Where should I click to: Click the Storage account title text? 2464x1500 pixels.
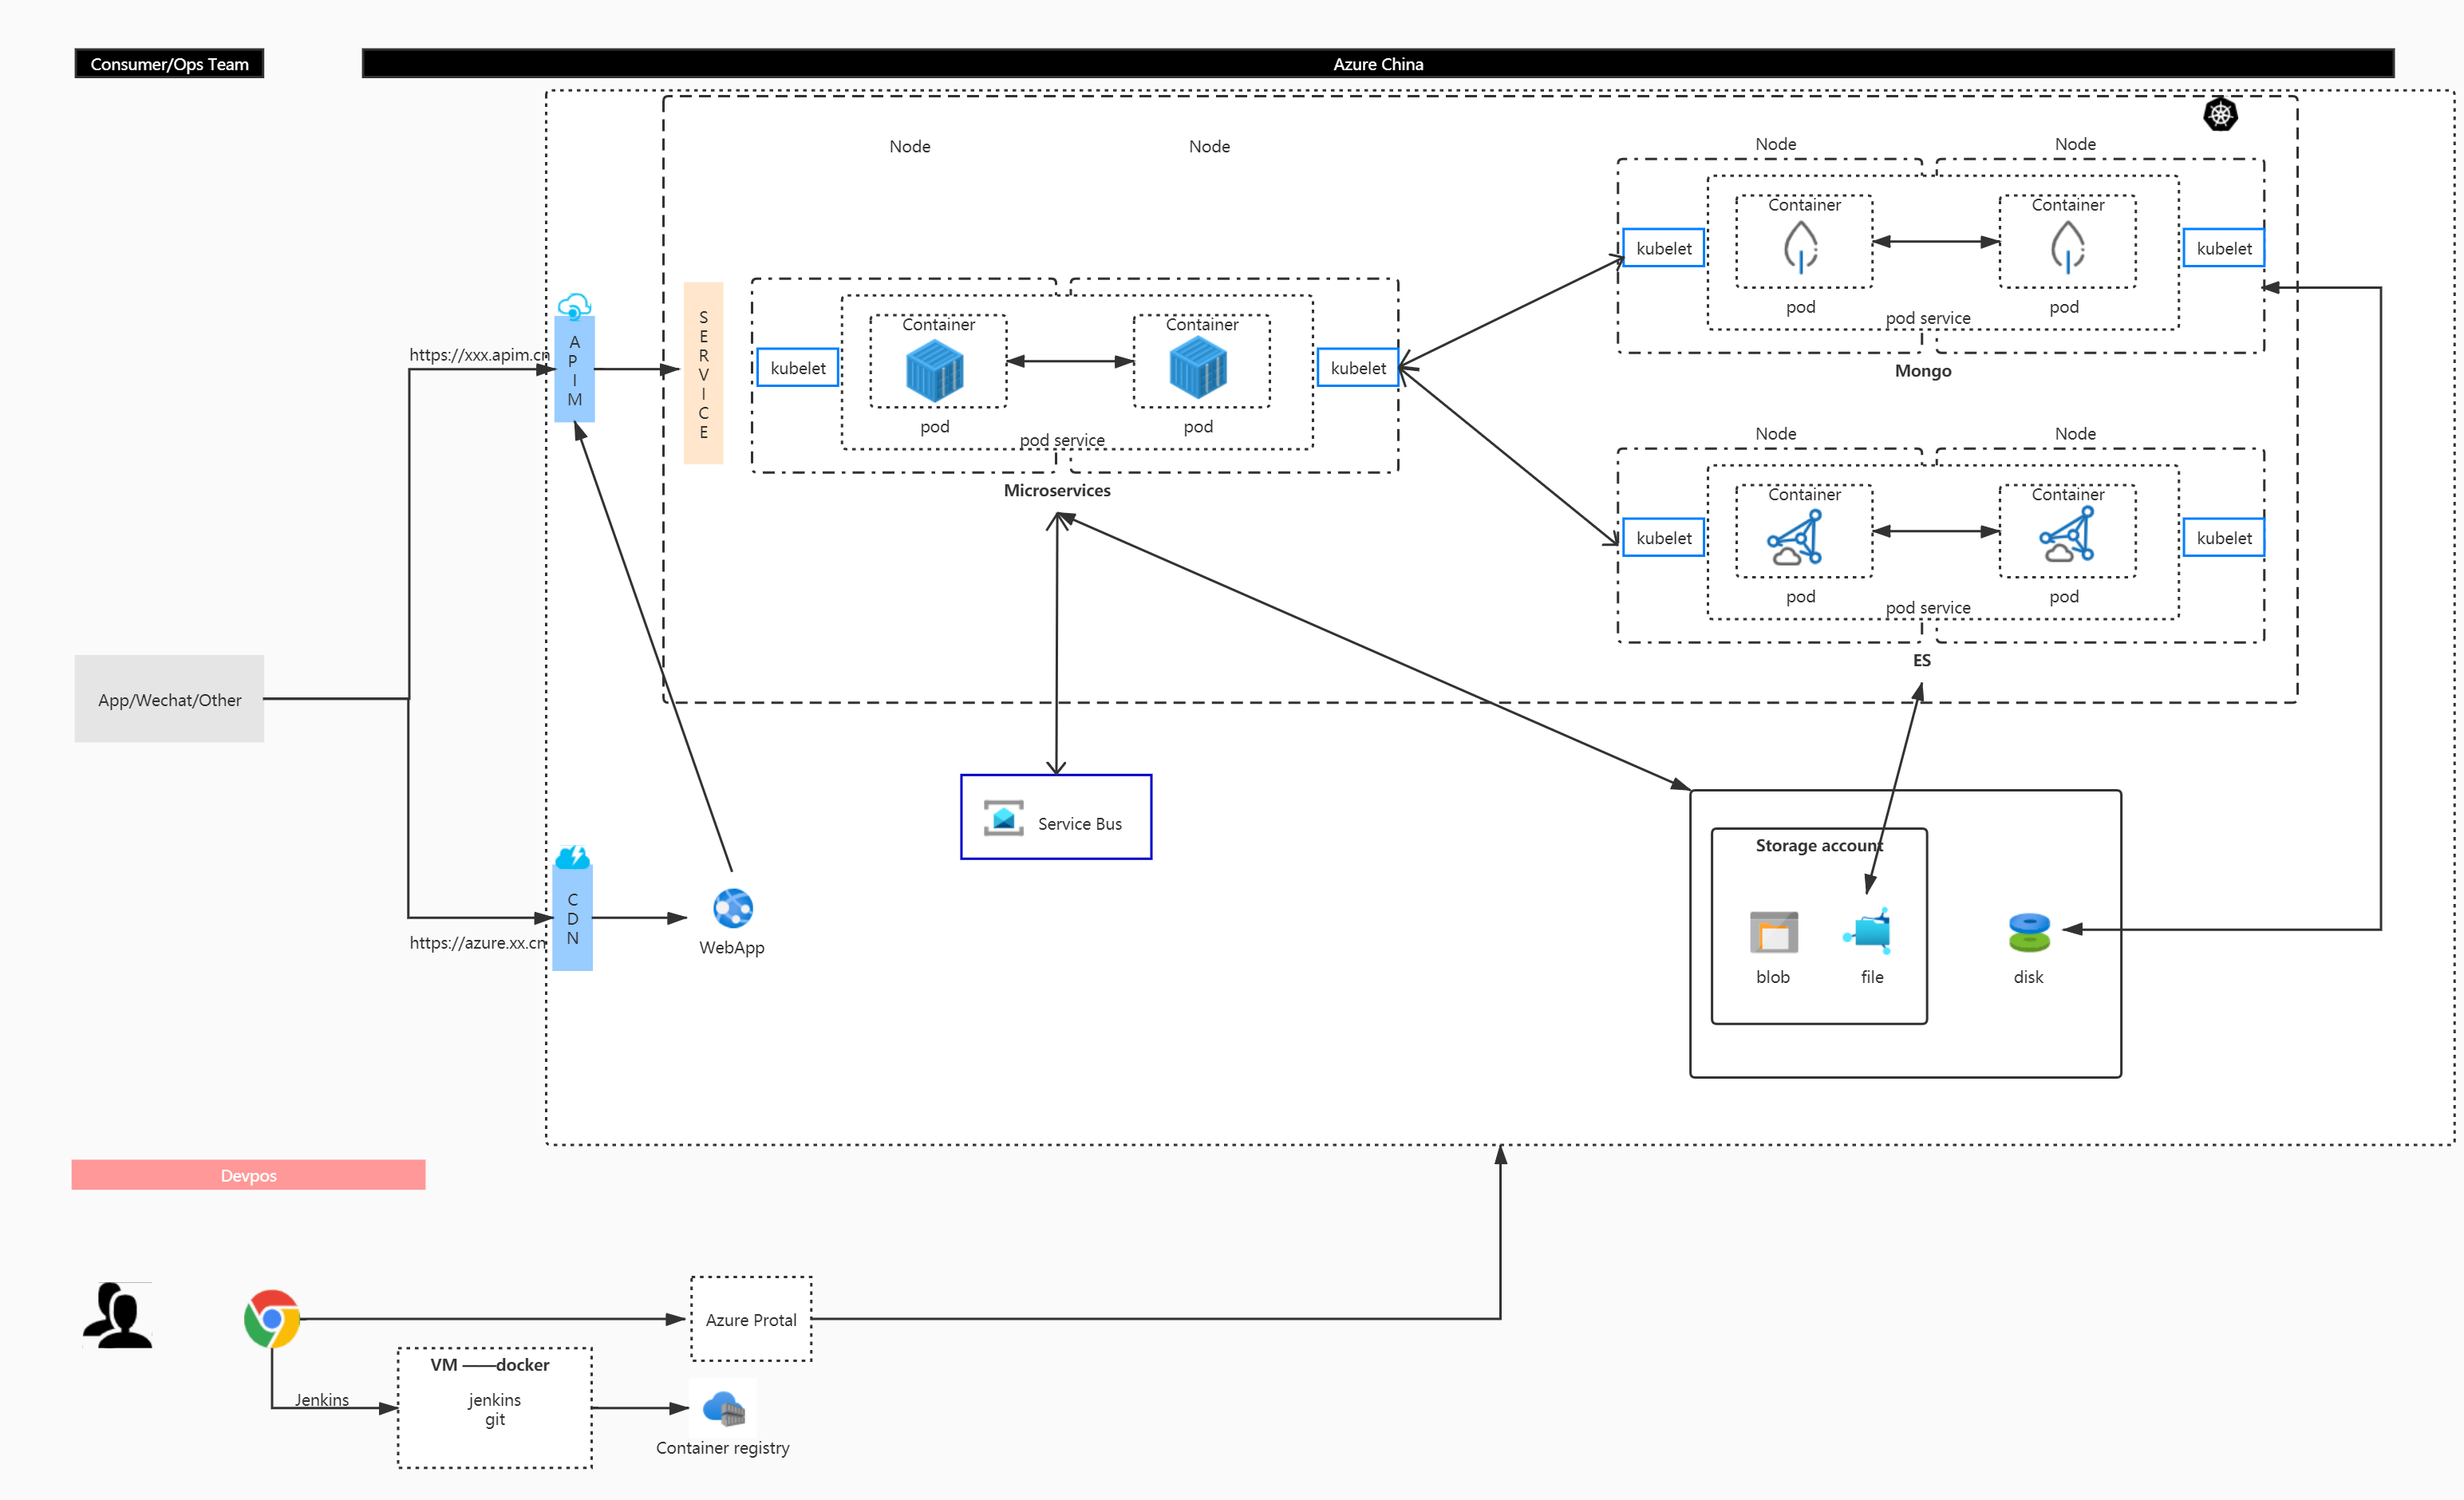[1818, 845]
